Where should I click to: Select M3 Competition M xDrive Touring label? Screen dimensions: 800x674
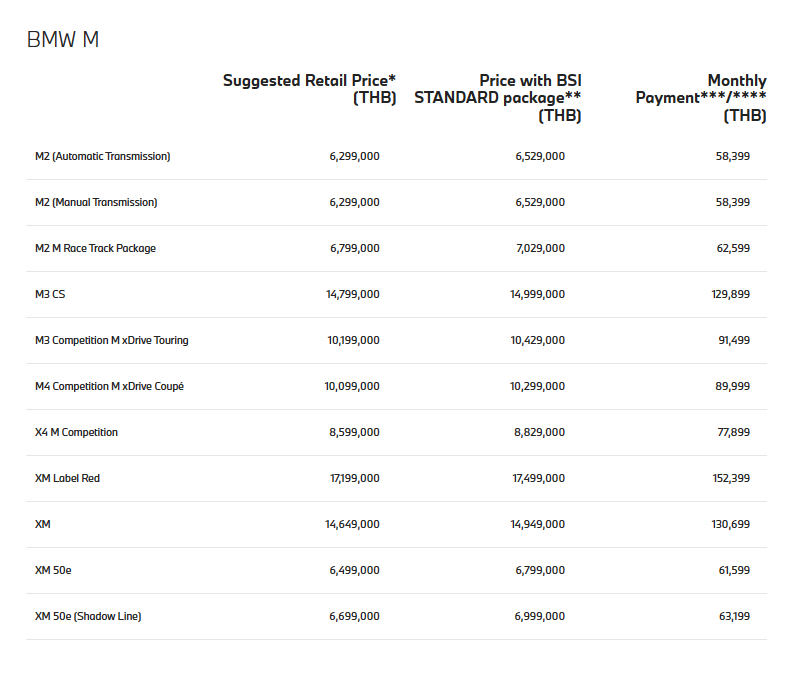(x=112, y=340)
